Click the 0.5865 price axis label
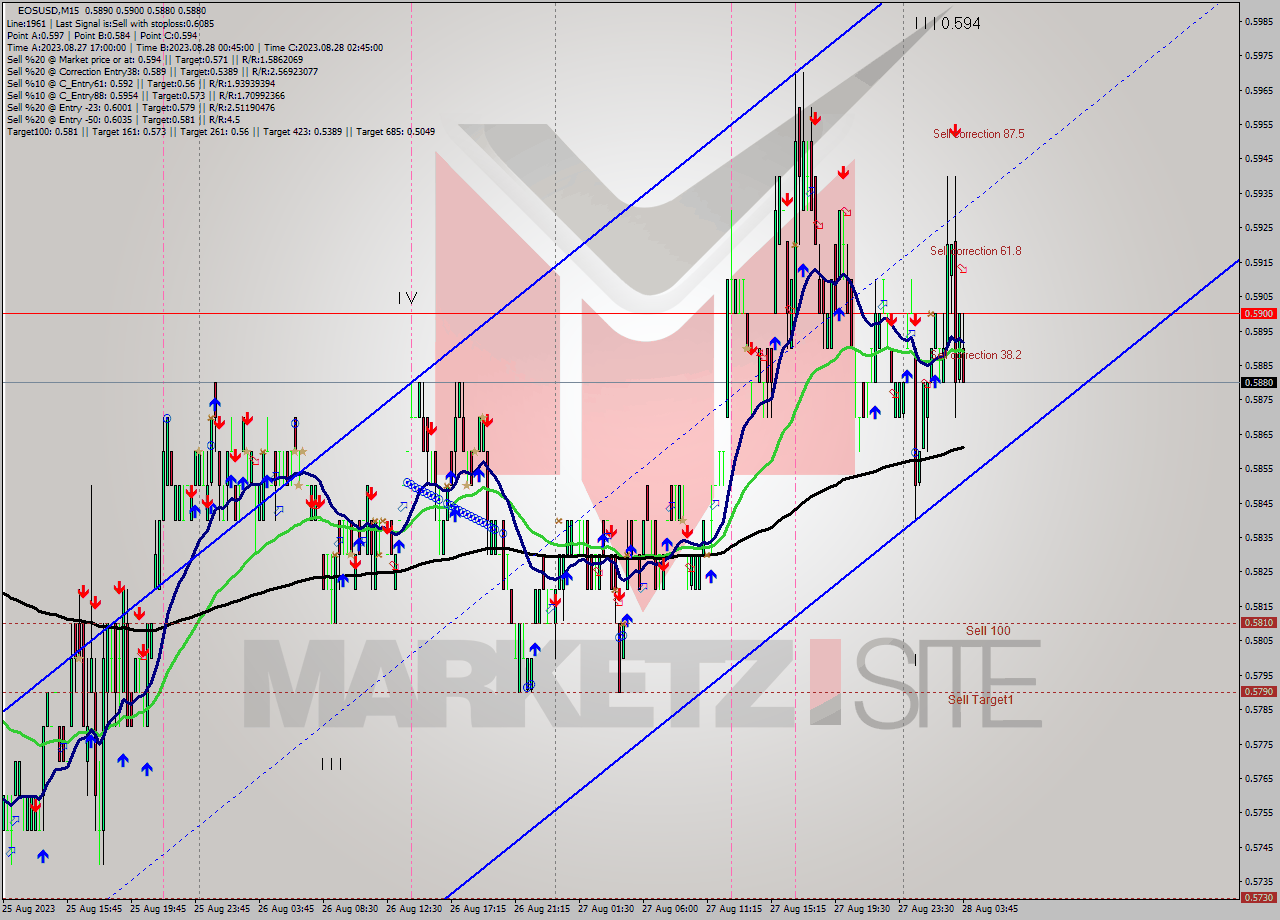Screen dimensions: 1280x920 coord(1258,435)
